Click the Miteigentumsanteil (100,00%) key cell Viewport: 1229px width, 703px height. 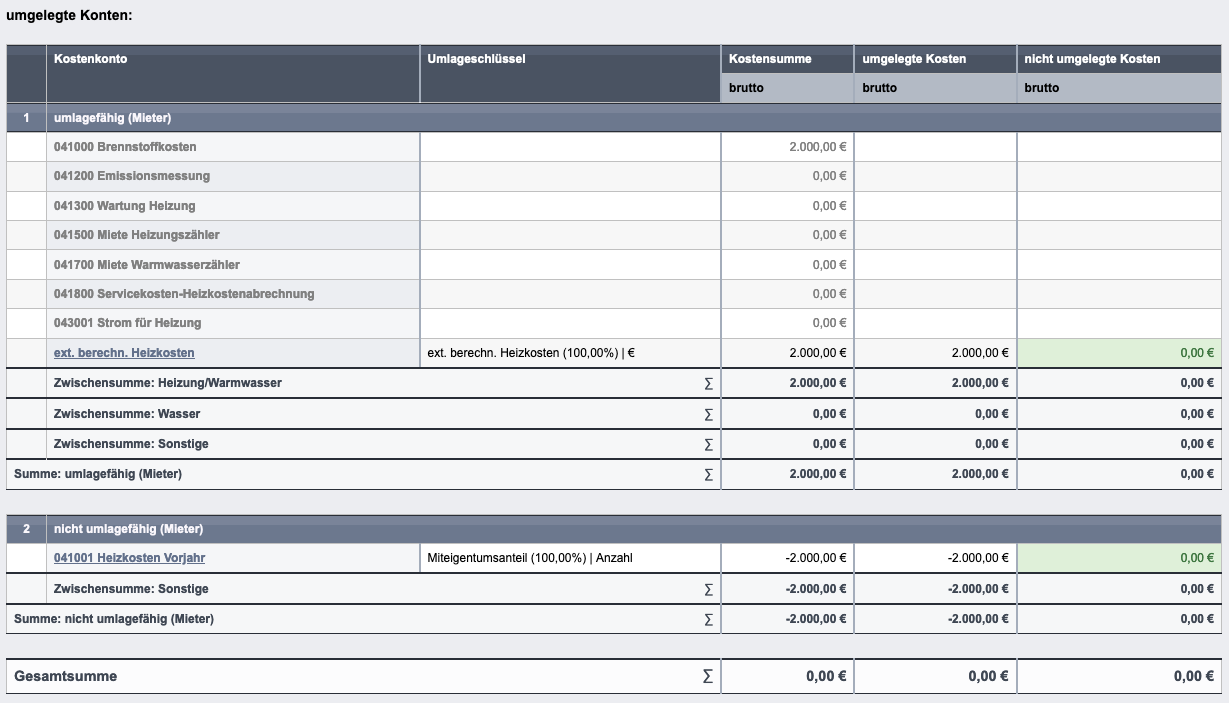[x=570, y=558]
